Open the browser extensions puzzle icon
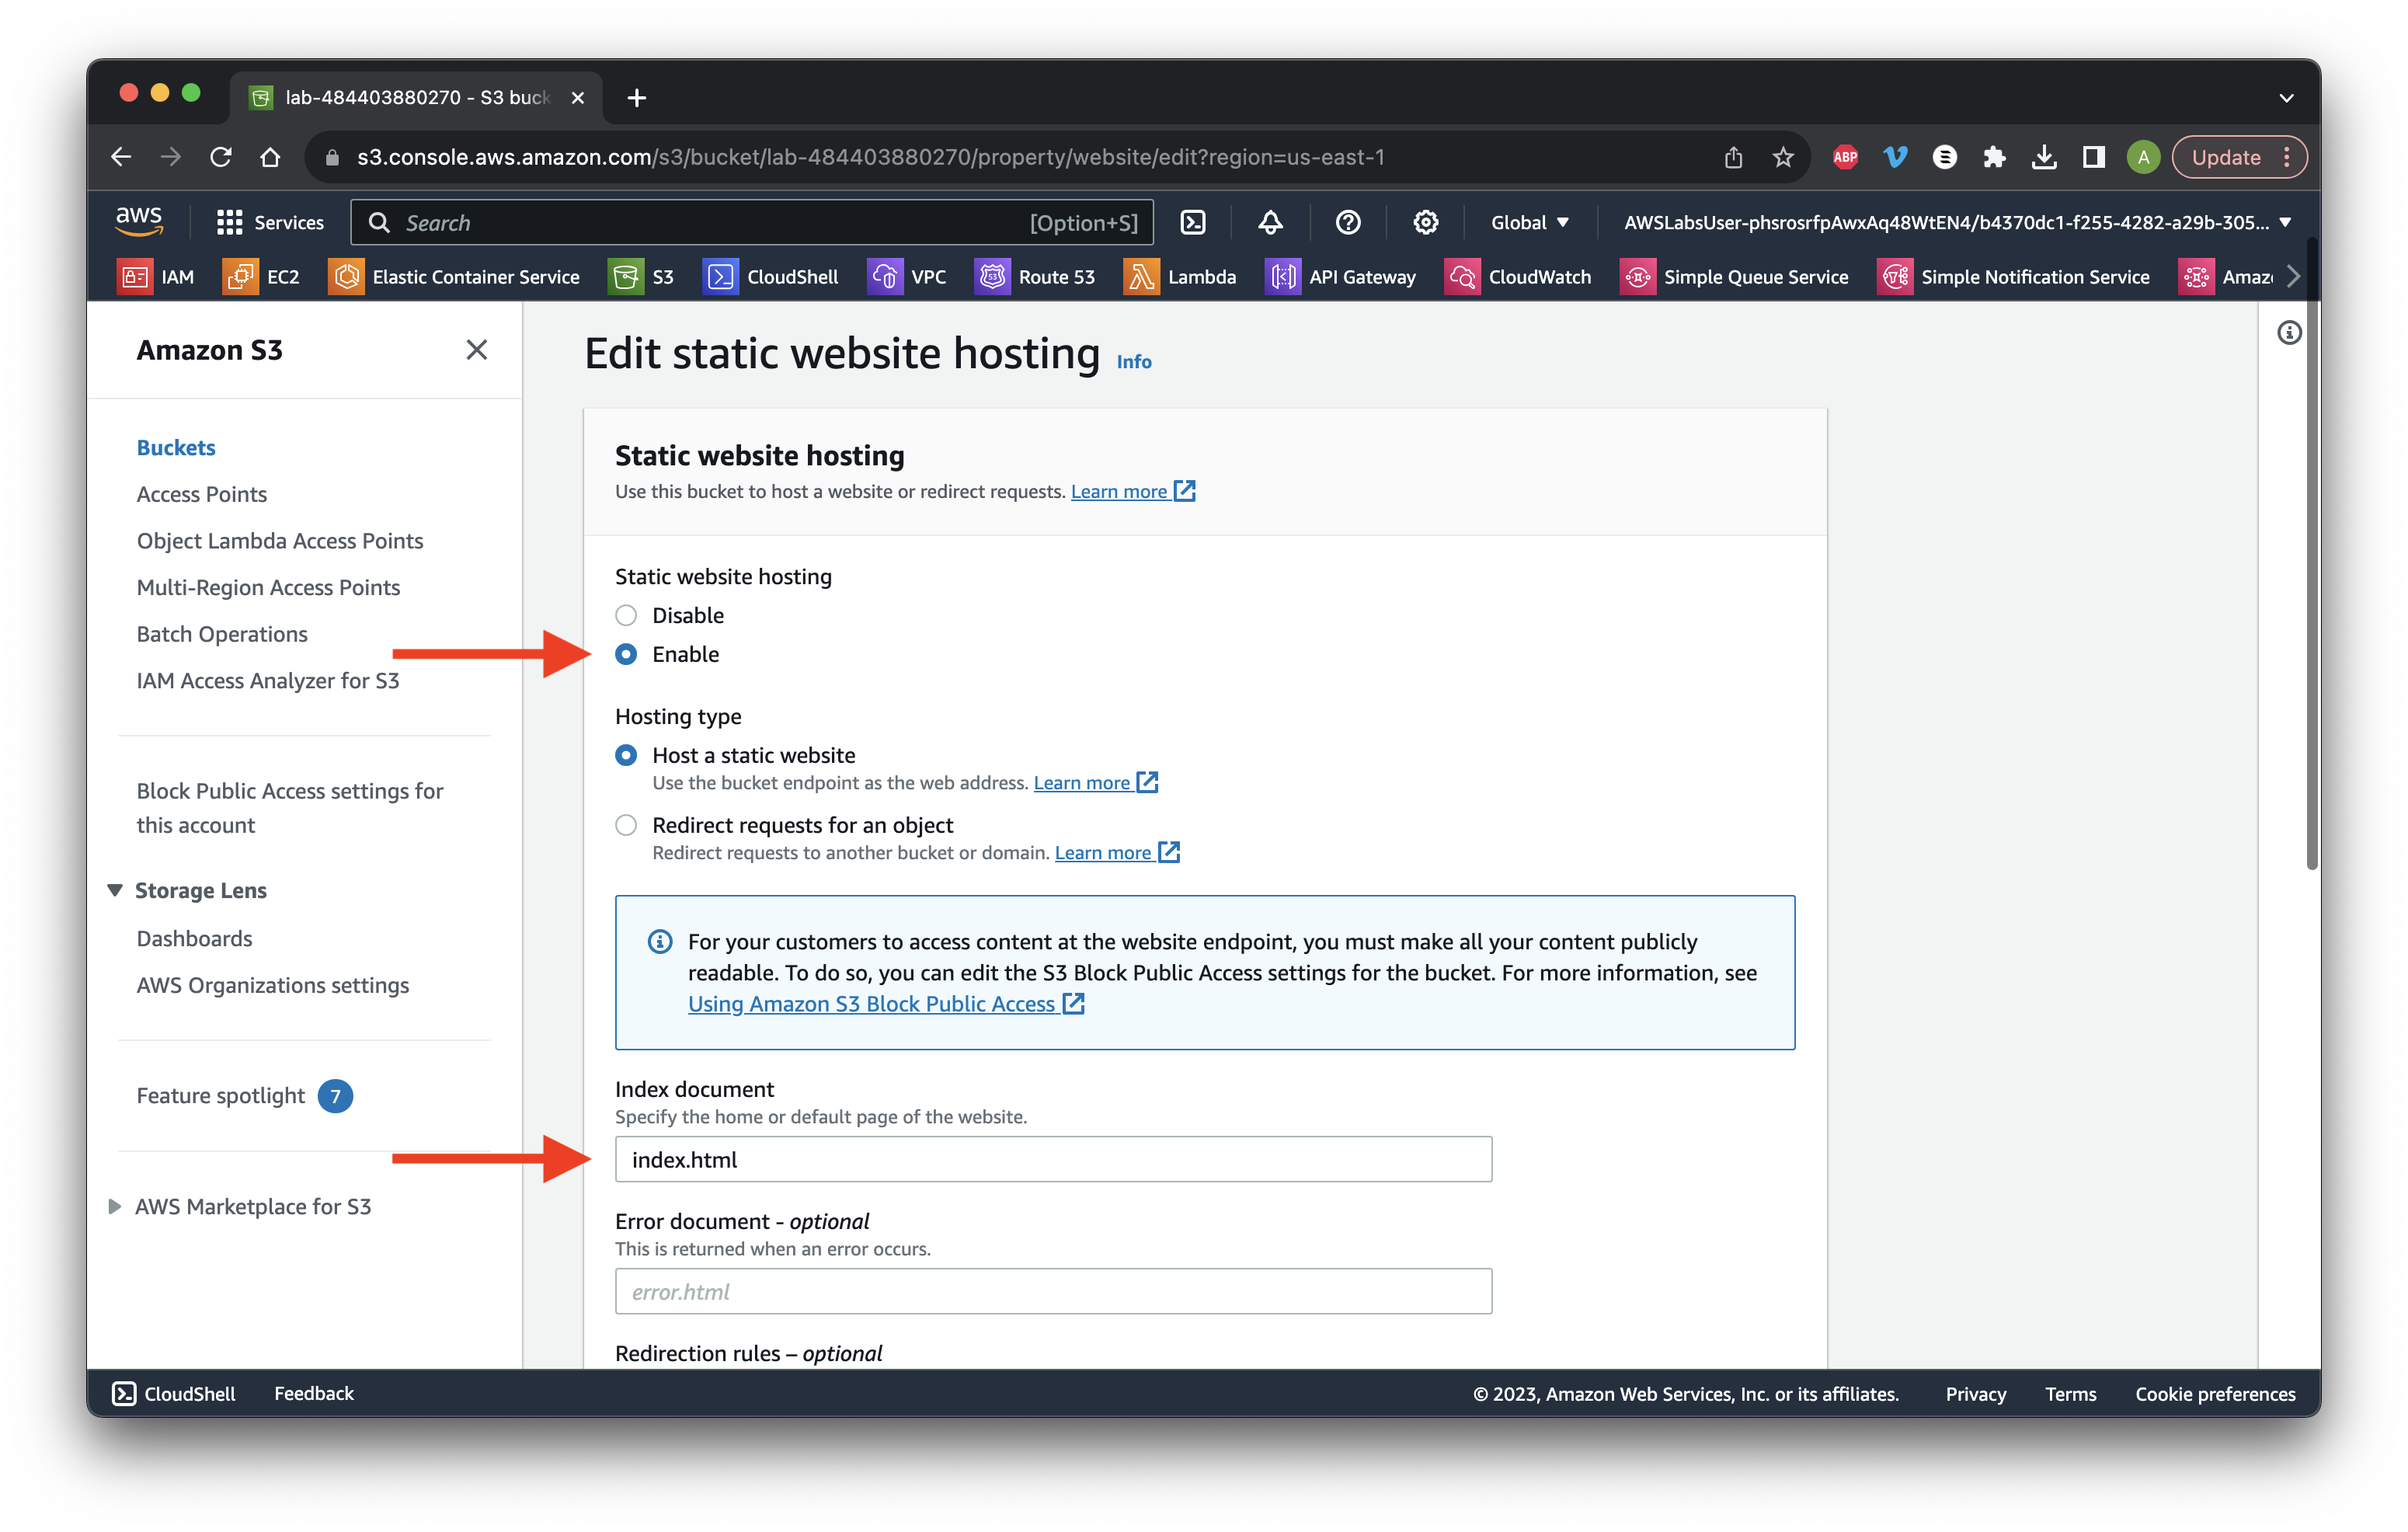The width and height of the screenshot is (2408, 1532). point(1994,157)
